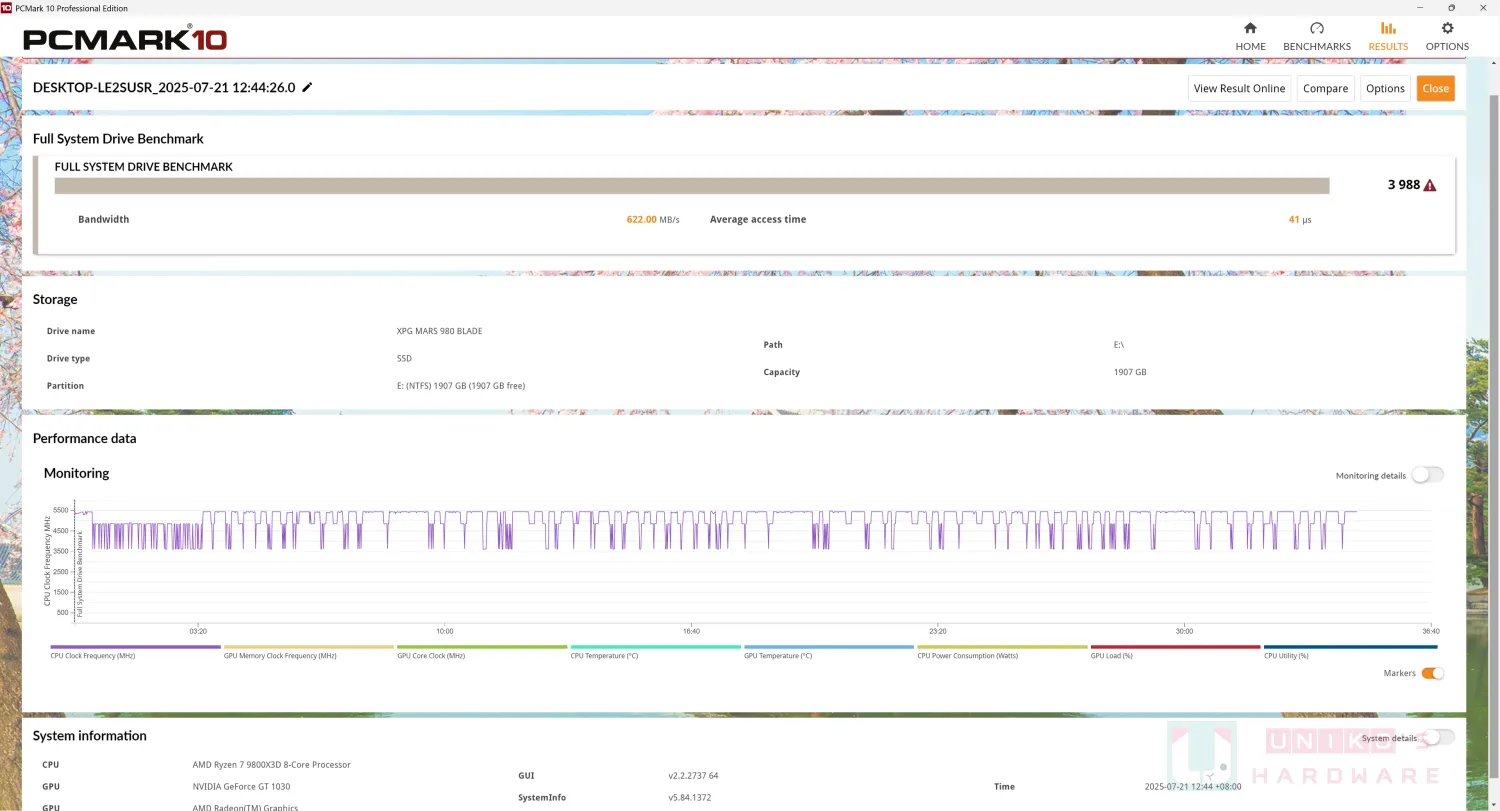The image size is (1500, 811).
Task: Maximize or restore the PCMark 10 window
Action: tap(1452, 7)
